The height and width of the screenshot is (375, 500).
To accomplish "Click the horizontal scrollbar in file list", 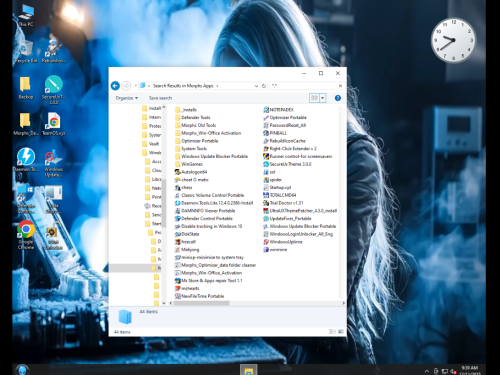I will point(201,303).
